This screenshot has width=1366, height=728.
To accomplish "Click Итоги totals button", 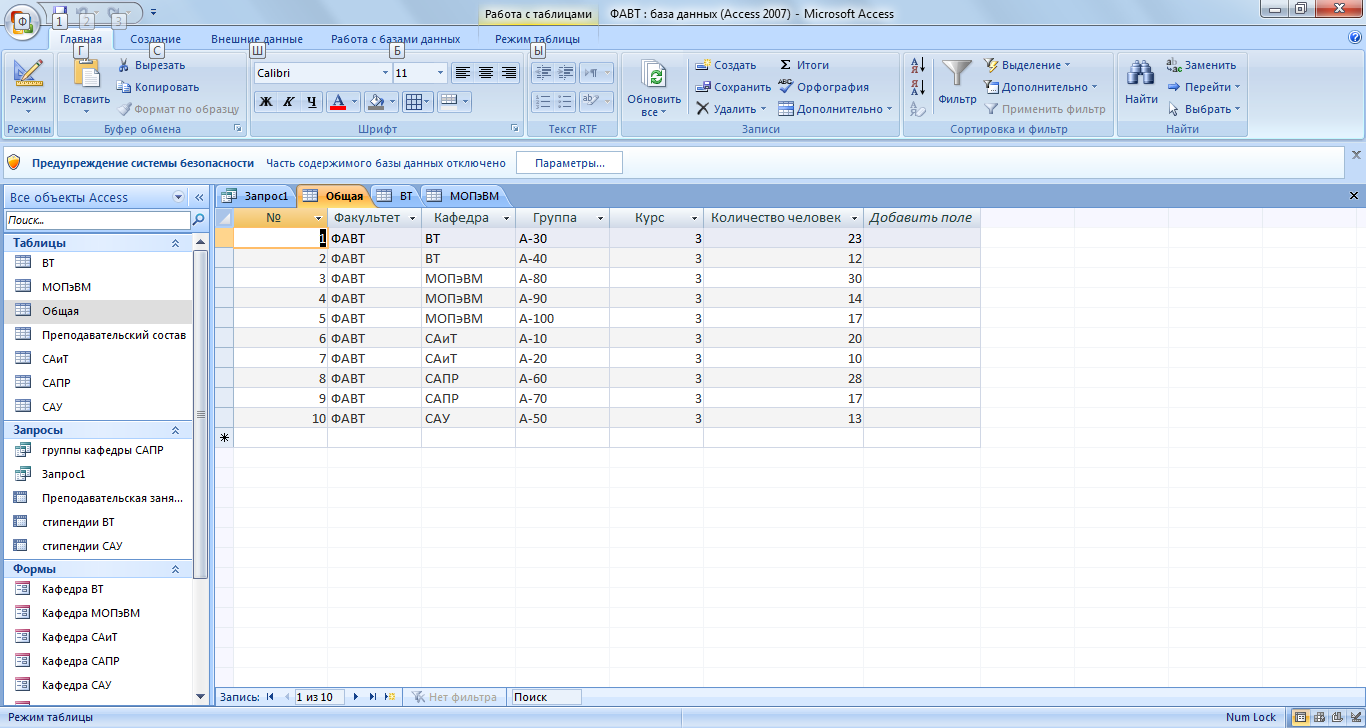I will 804,65.
